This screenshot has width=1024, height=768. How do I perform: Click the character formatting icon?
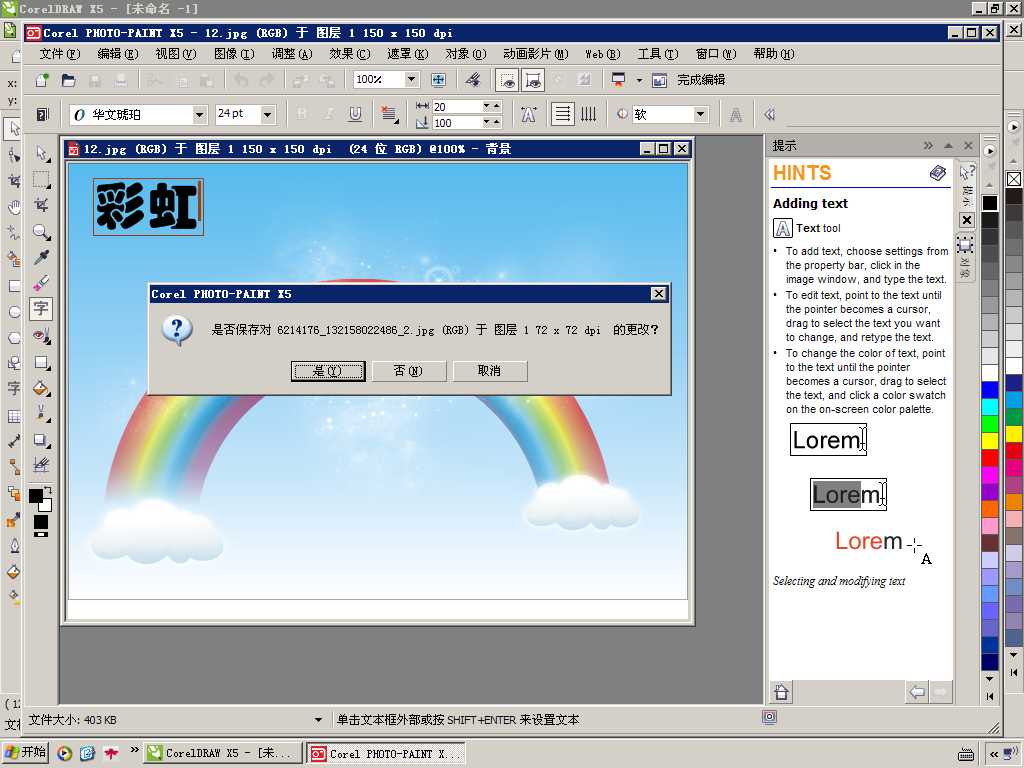click(x=528, y=114)
